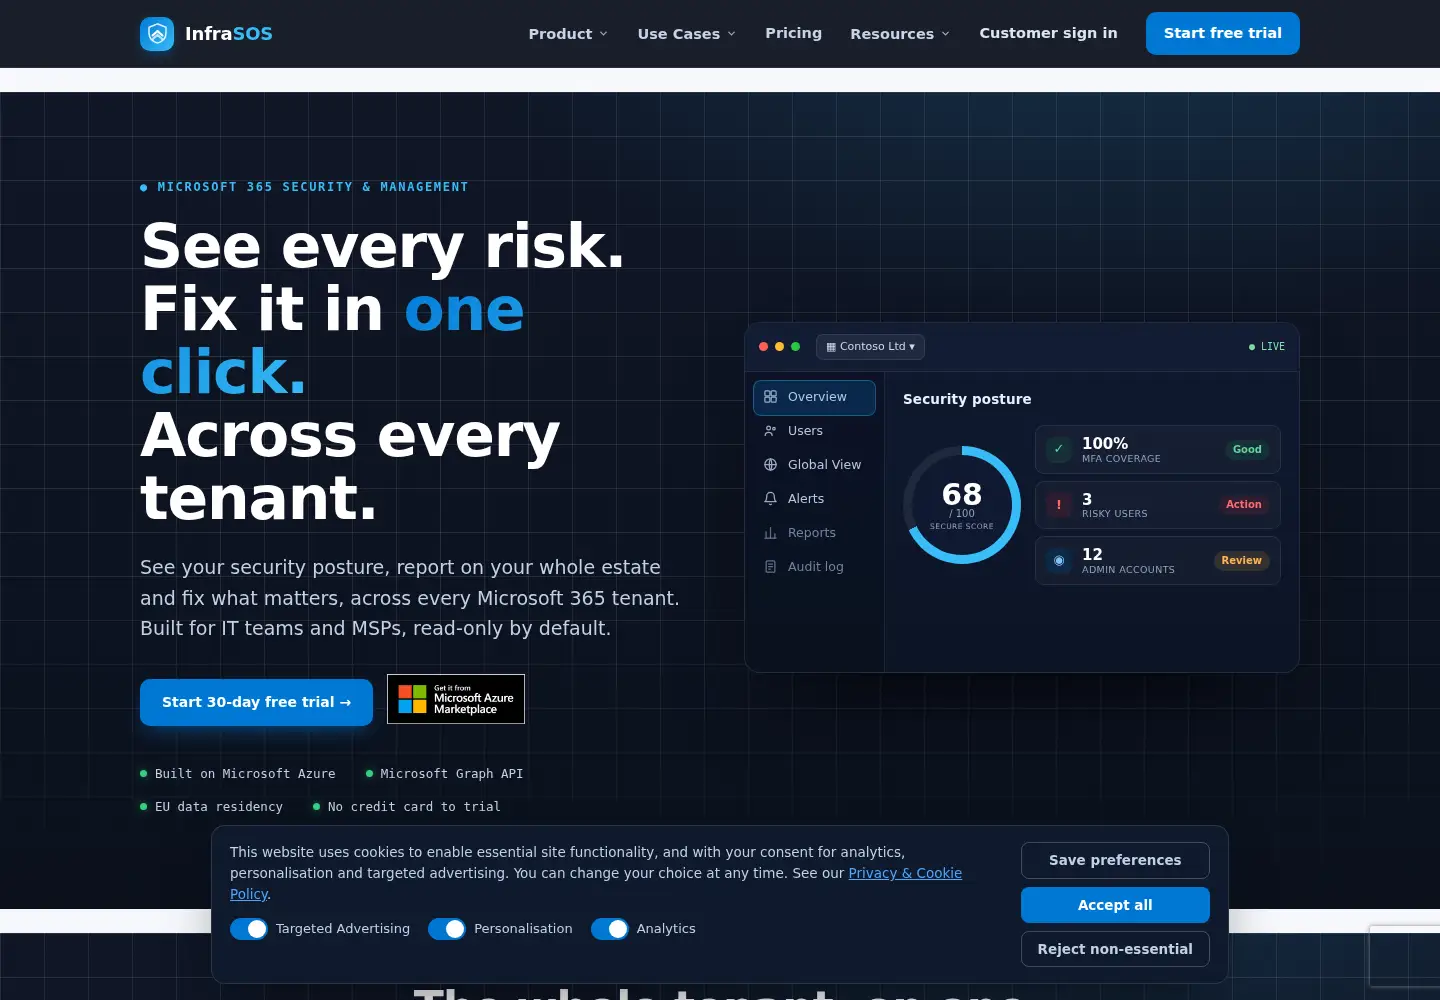Turn off the Personalisation toggle

(447, 929)
